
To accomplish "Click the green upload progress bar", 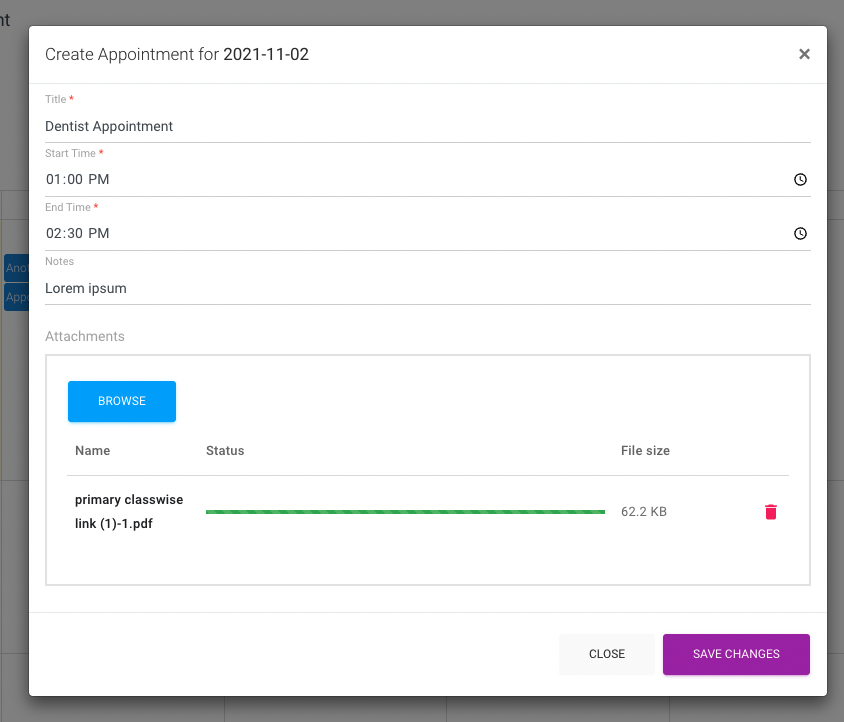I will [x=405, y=511].
